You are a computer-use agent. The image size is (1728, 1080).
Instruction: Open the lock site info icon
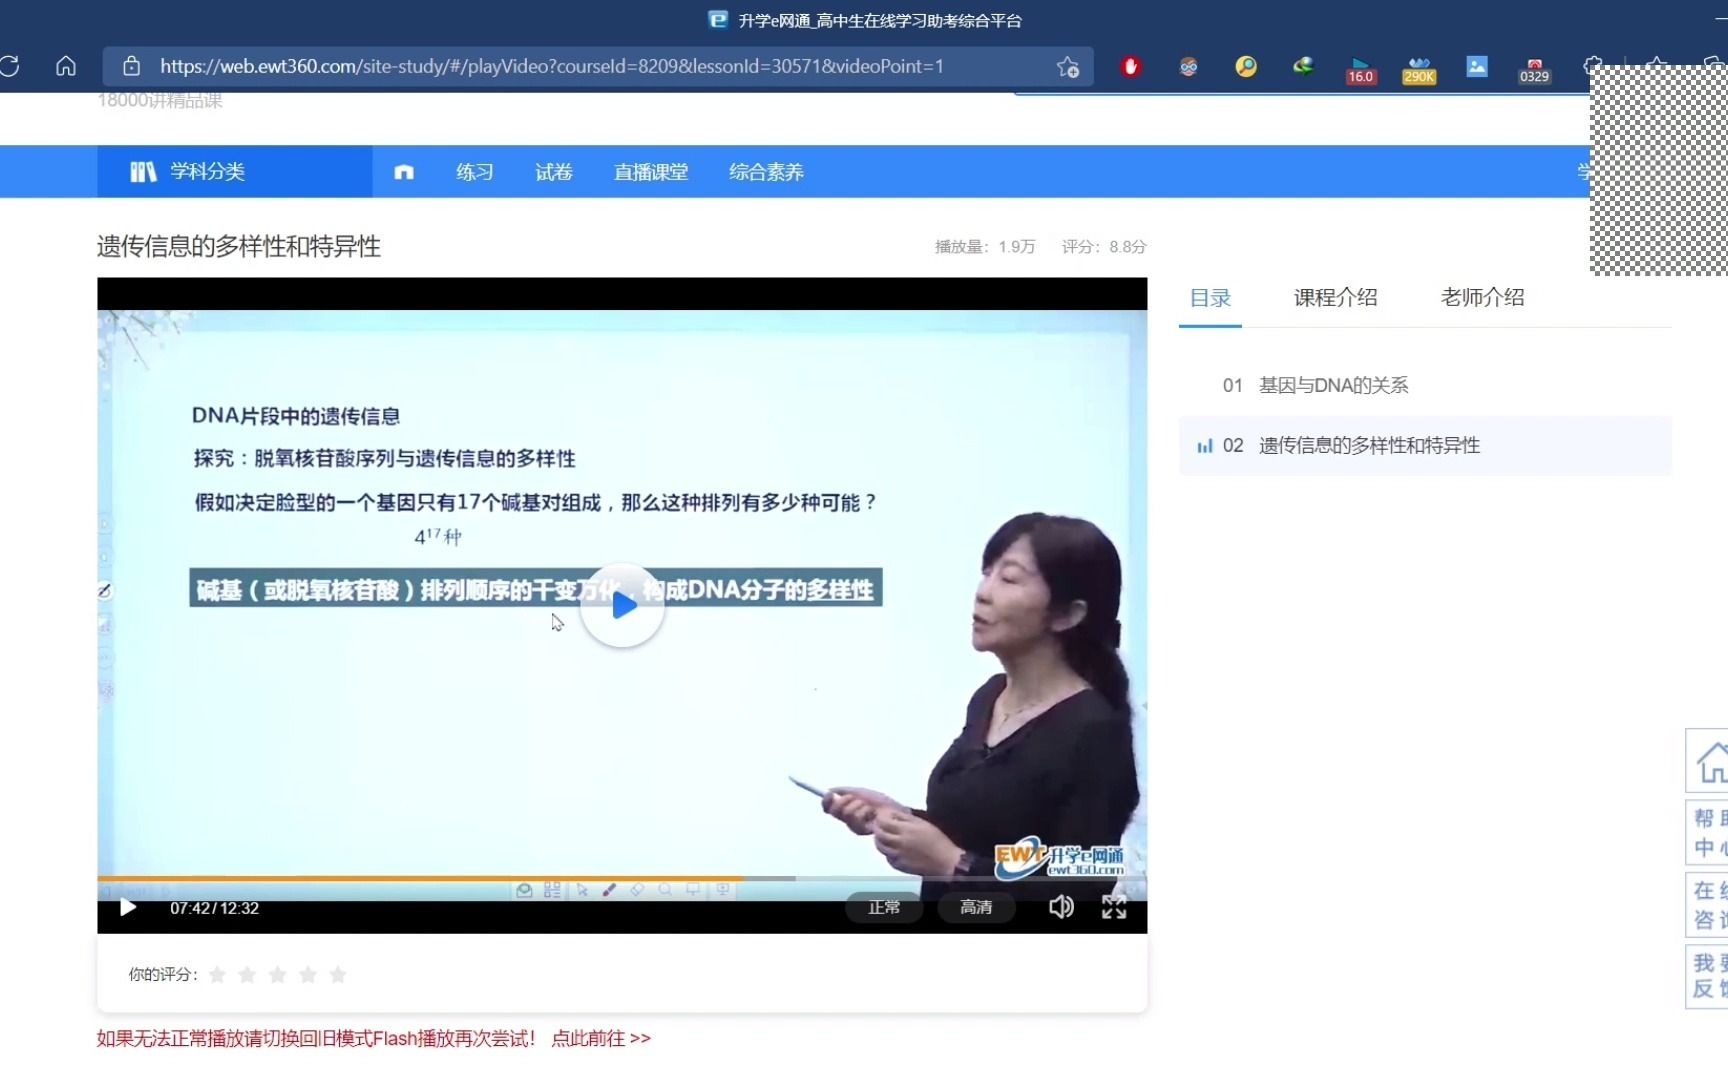[131, 66]
